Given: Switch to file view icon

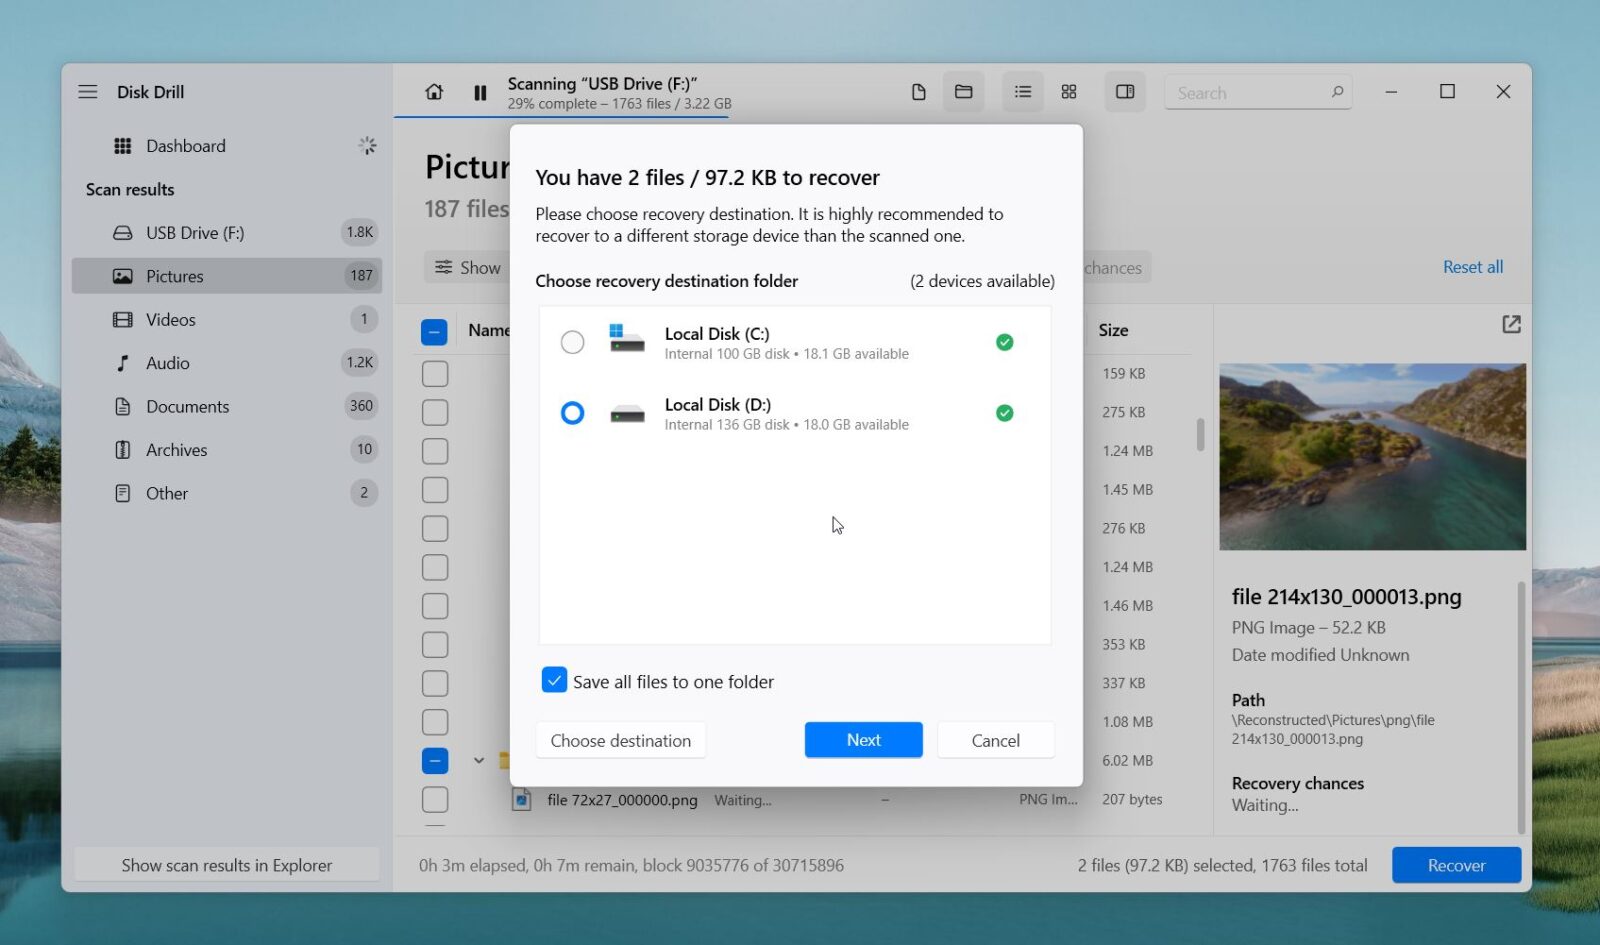Looking at the screenshot, I should [918, 92].
